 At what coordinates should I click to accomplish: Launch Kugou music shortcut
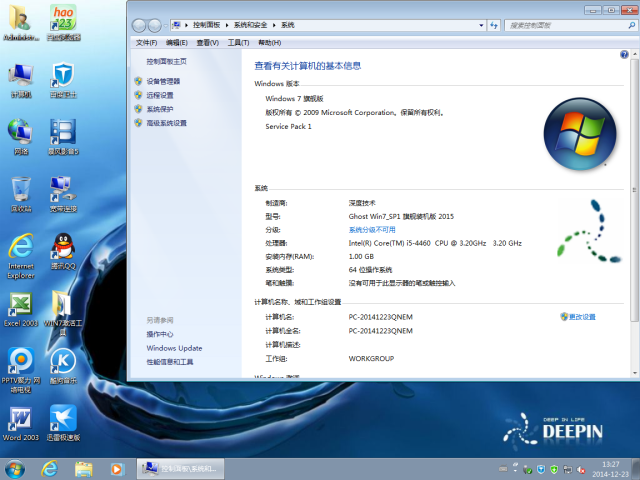coord(63,366)
